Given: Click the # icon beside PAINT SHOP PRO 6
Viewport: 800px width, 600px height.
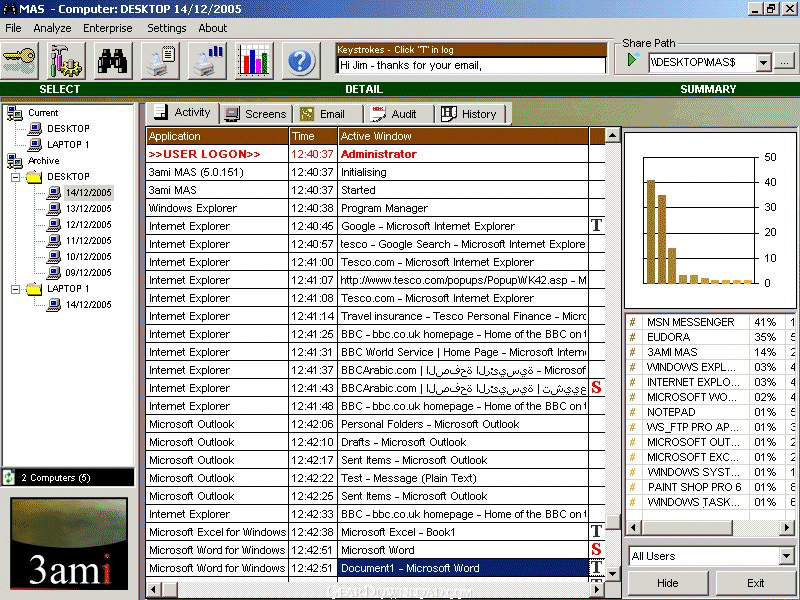Looking at the screenshot, I should 633,487.
